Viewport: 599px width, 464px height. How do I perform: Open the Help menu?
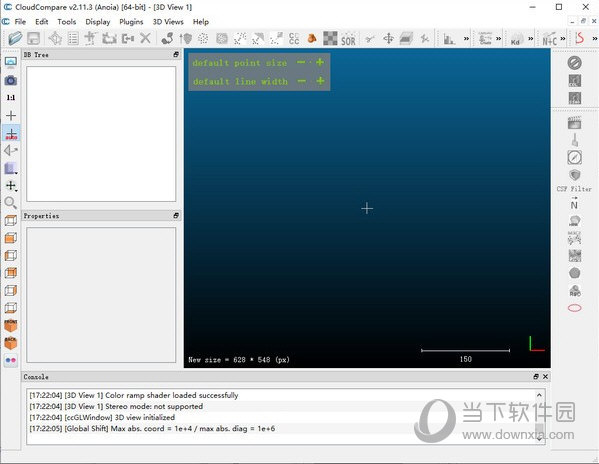click(x=201, y=22)
